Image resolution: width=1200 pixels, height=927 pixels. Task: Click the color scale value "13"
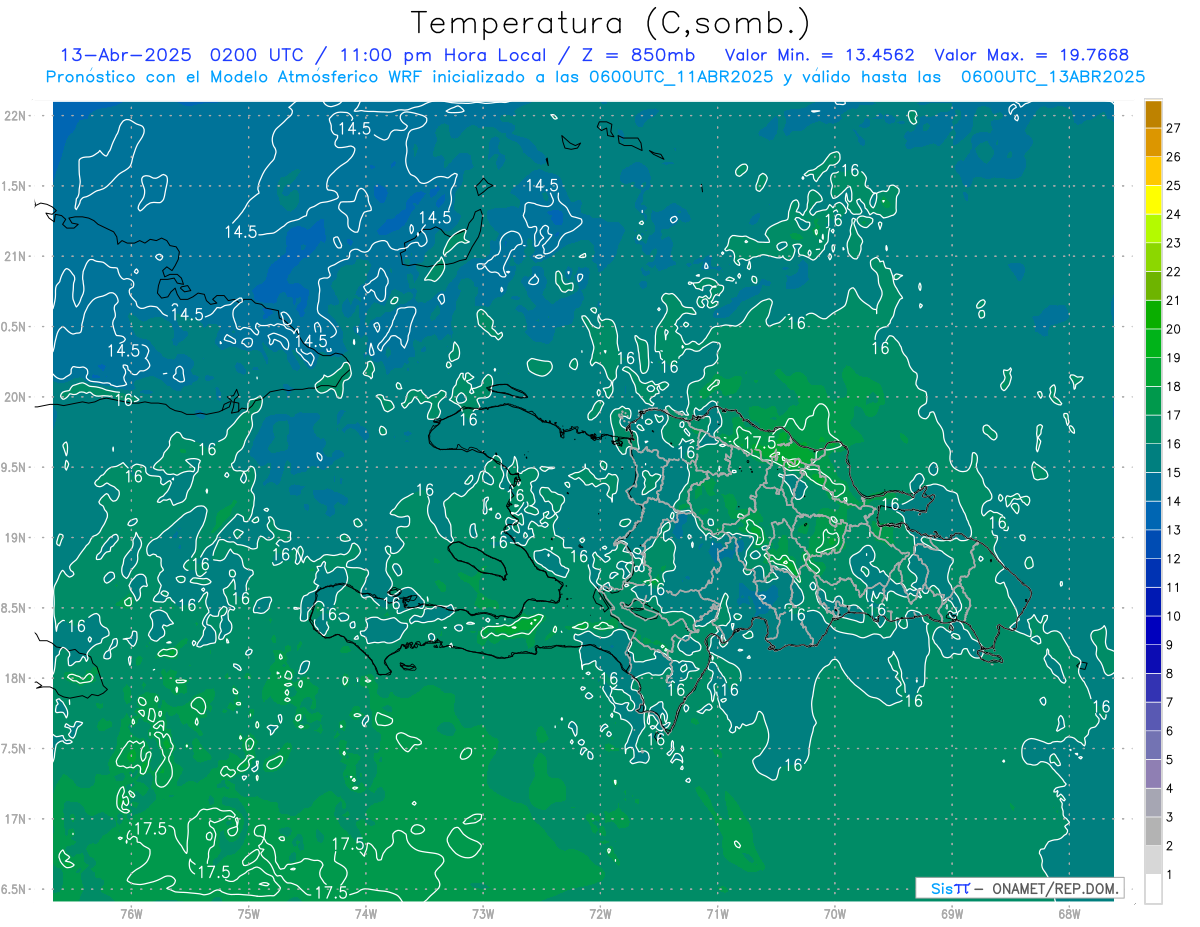point(1174,530)
